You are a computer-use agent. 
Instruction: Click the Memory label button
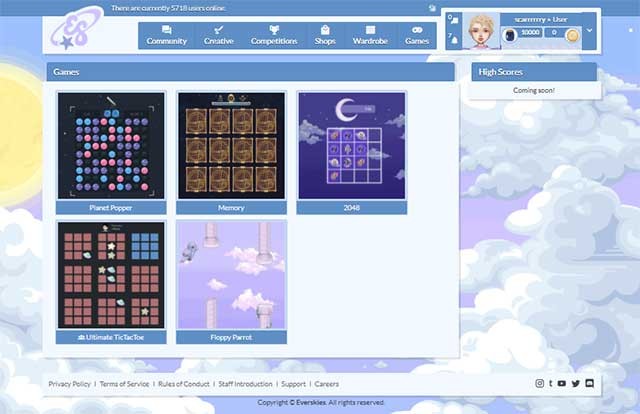[x=231, y=207]
